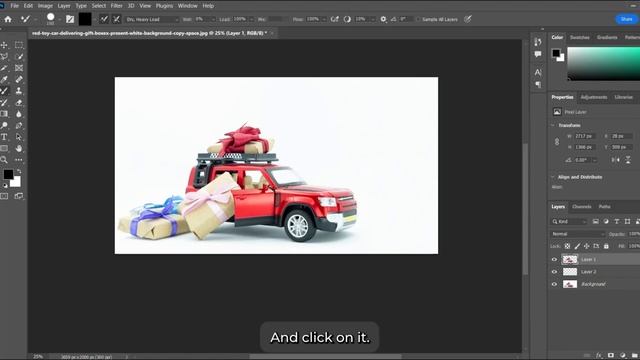The image size is (640, 360).
Task: Open the layer blend mode Normal dropdown
Action: (577, 234)
